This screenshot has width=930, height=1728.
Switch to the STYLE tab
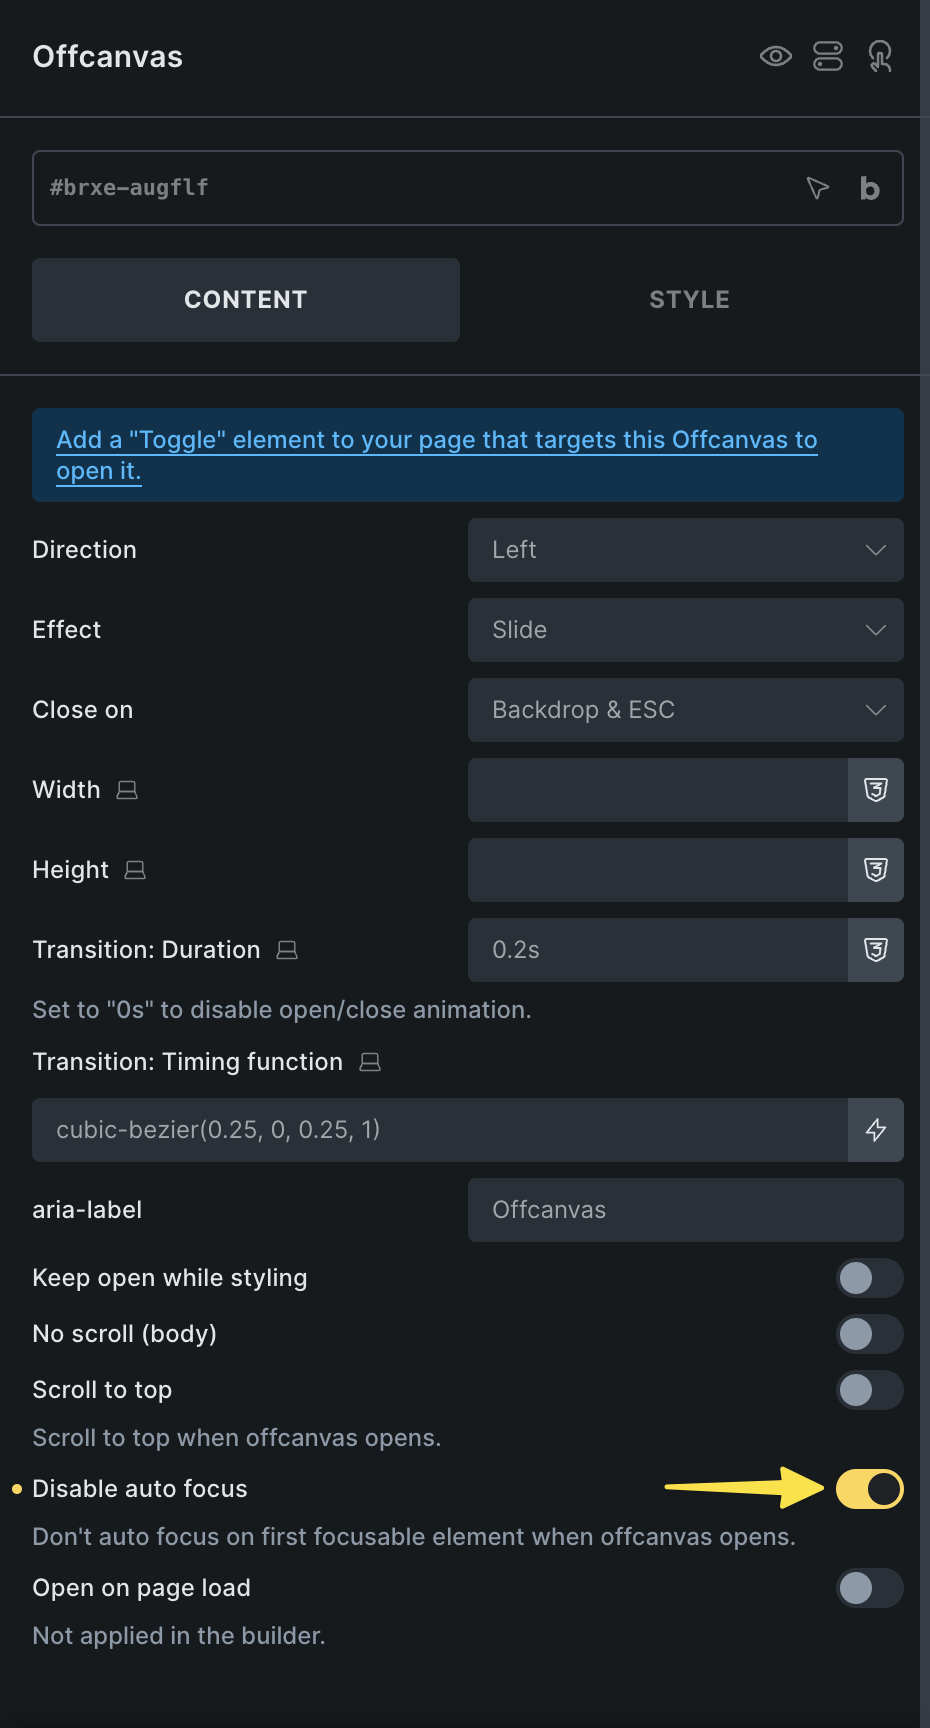pos(690,300)
